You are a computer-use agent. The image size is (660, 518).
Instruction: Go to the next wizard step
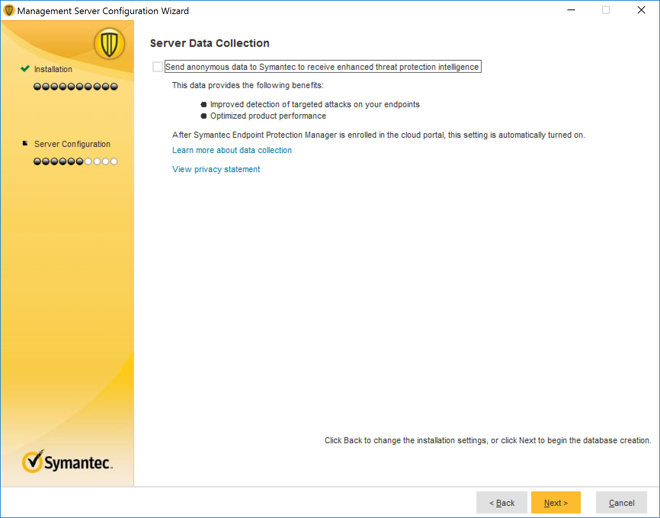pyautogui.click(x=556, y=502)
